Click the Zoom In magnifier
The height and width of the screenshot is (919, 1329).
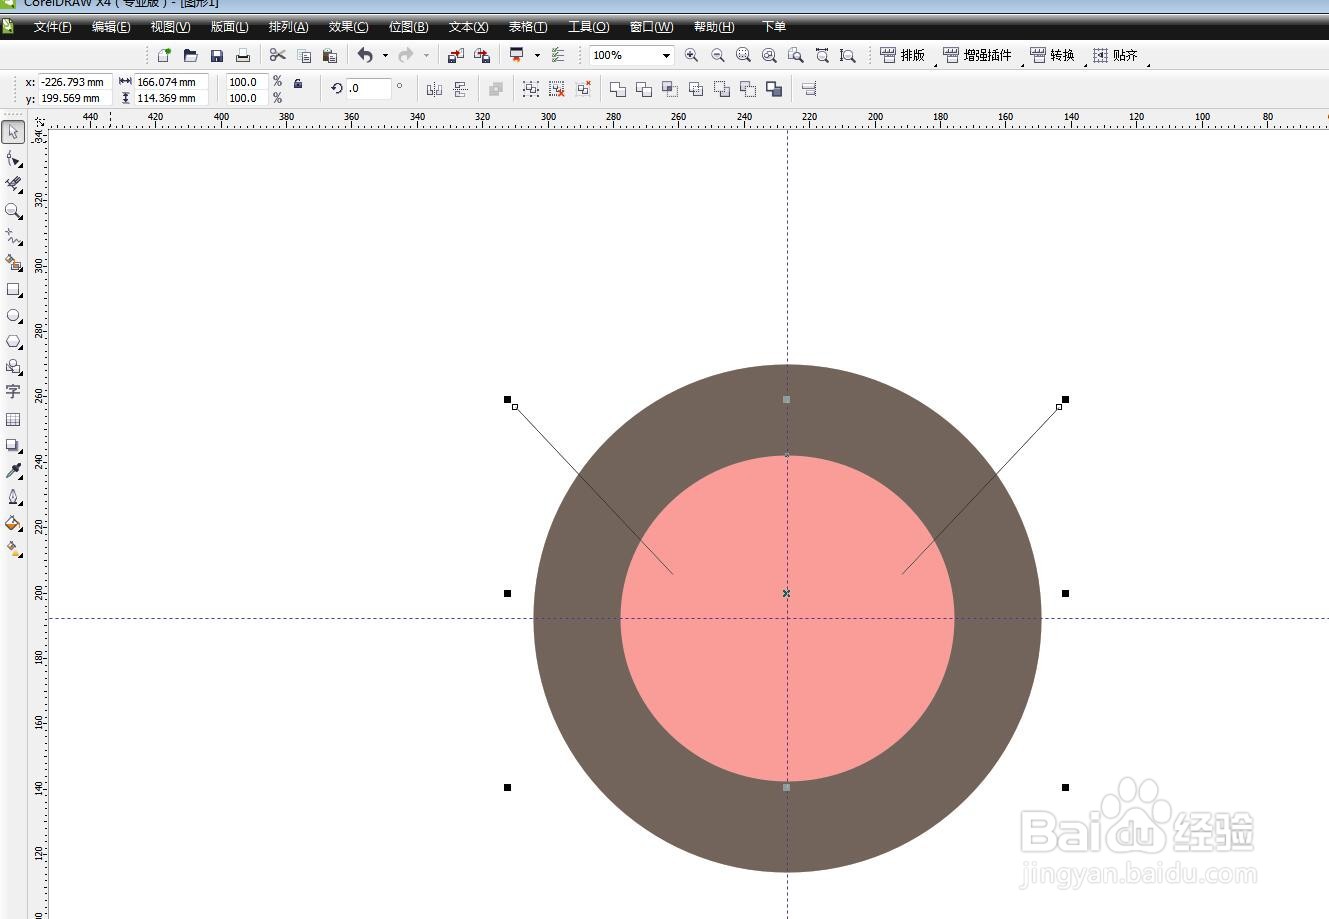691,56
